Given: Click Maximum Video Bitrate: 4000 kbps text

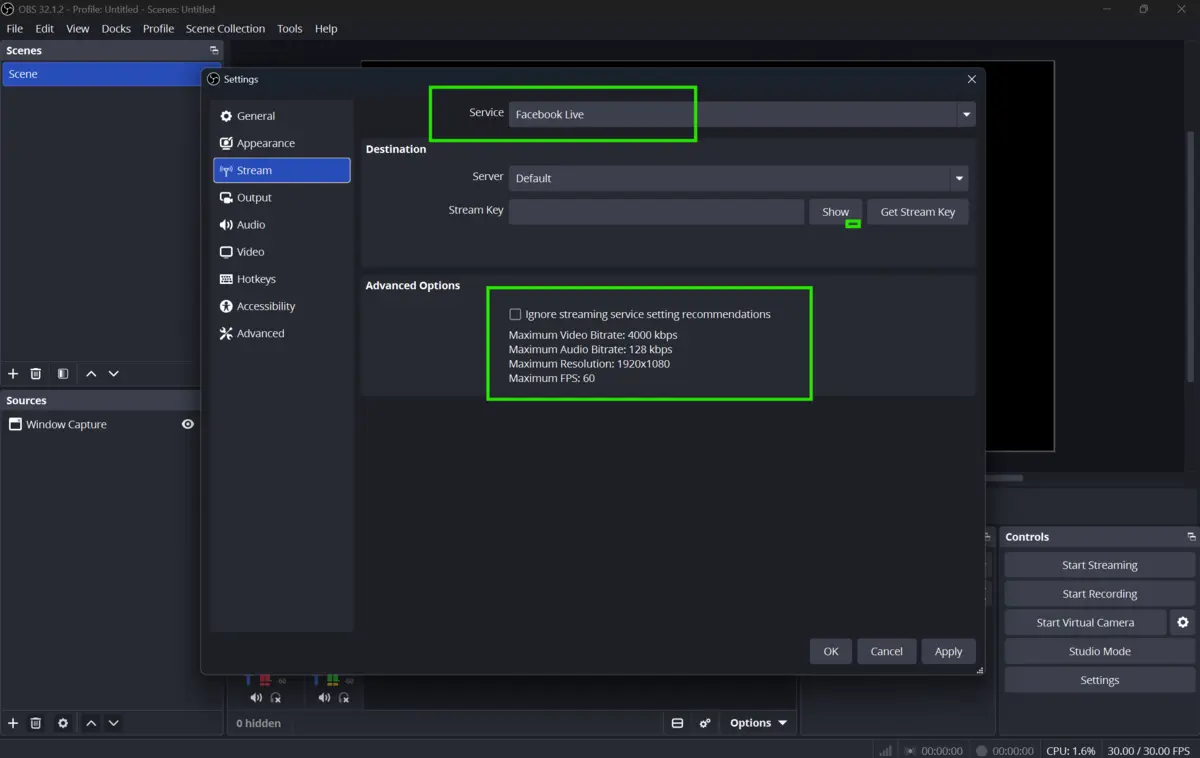Looking at the screenshot, I should (593, 335).
